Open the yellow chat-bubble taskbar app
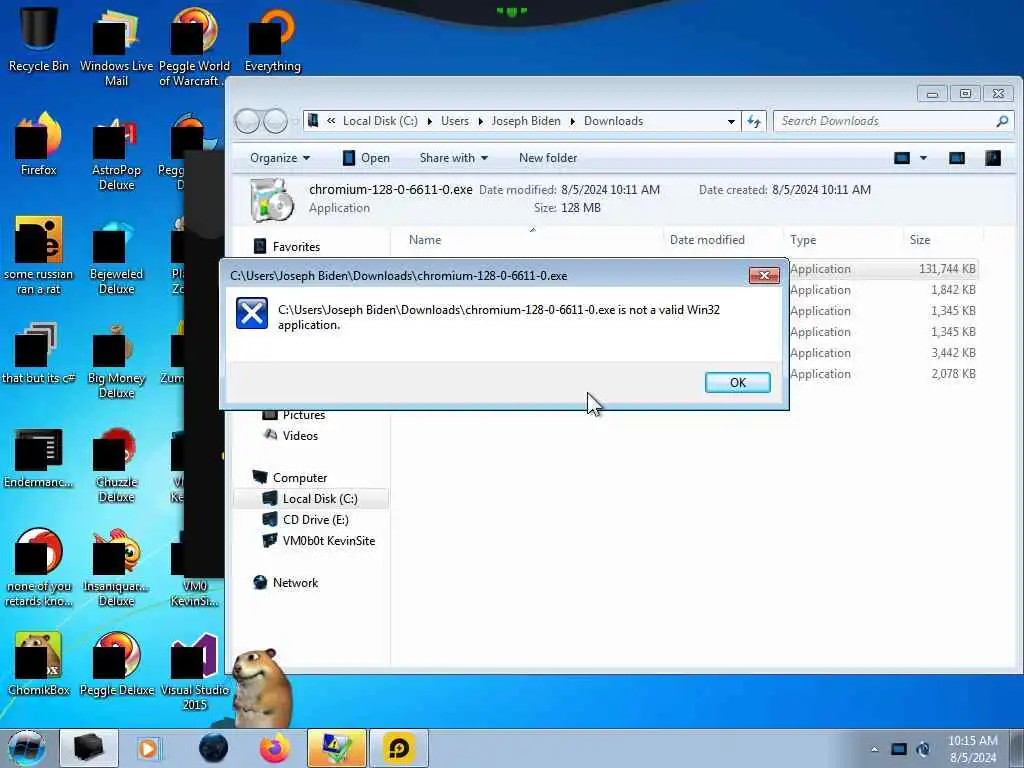This screenshot has height=768, width=1024. [398, 748]
